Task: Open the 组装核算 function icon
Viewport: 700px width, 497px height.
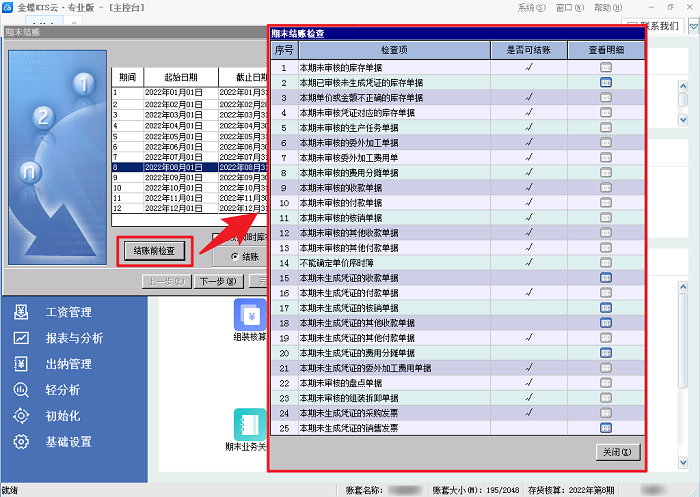Action: tap(249, 314)
